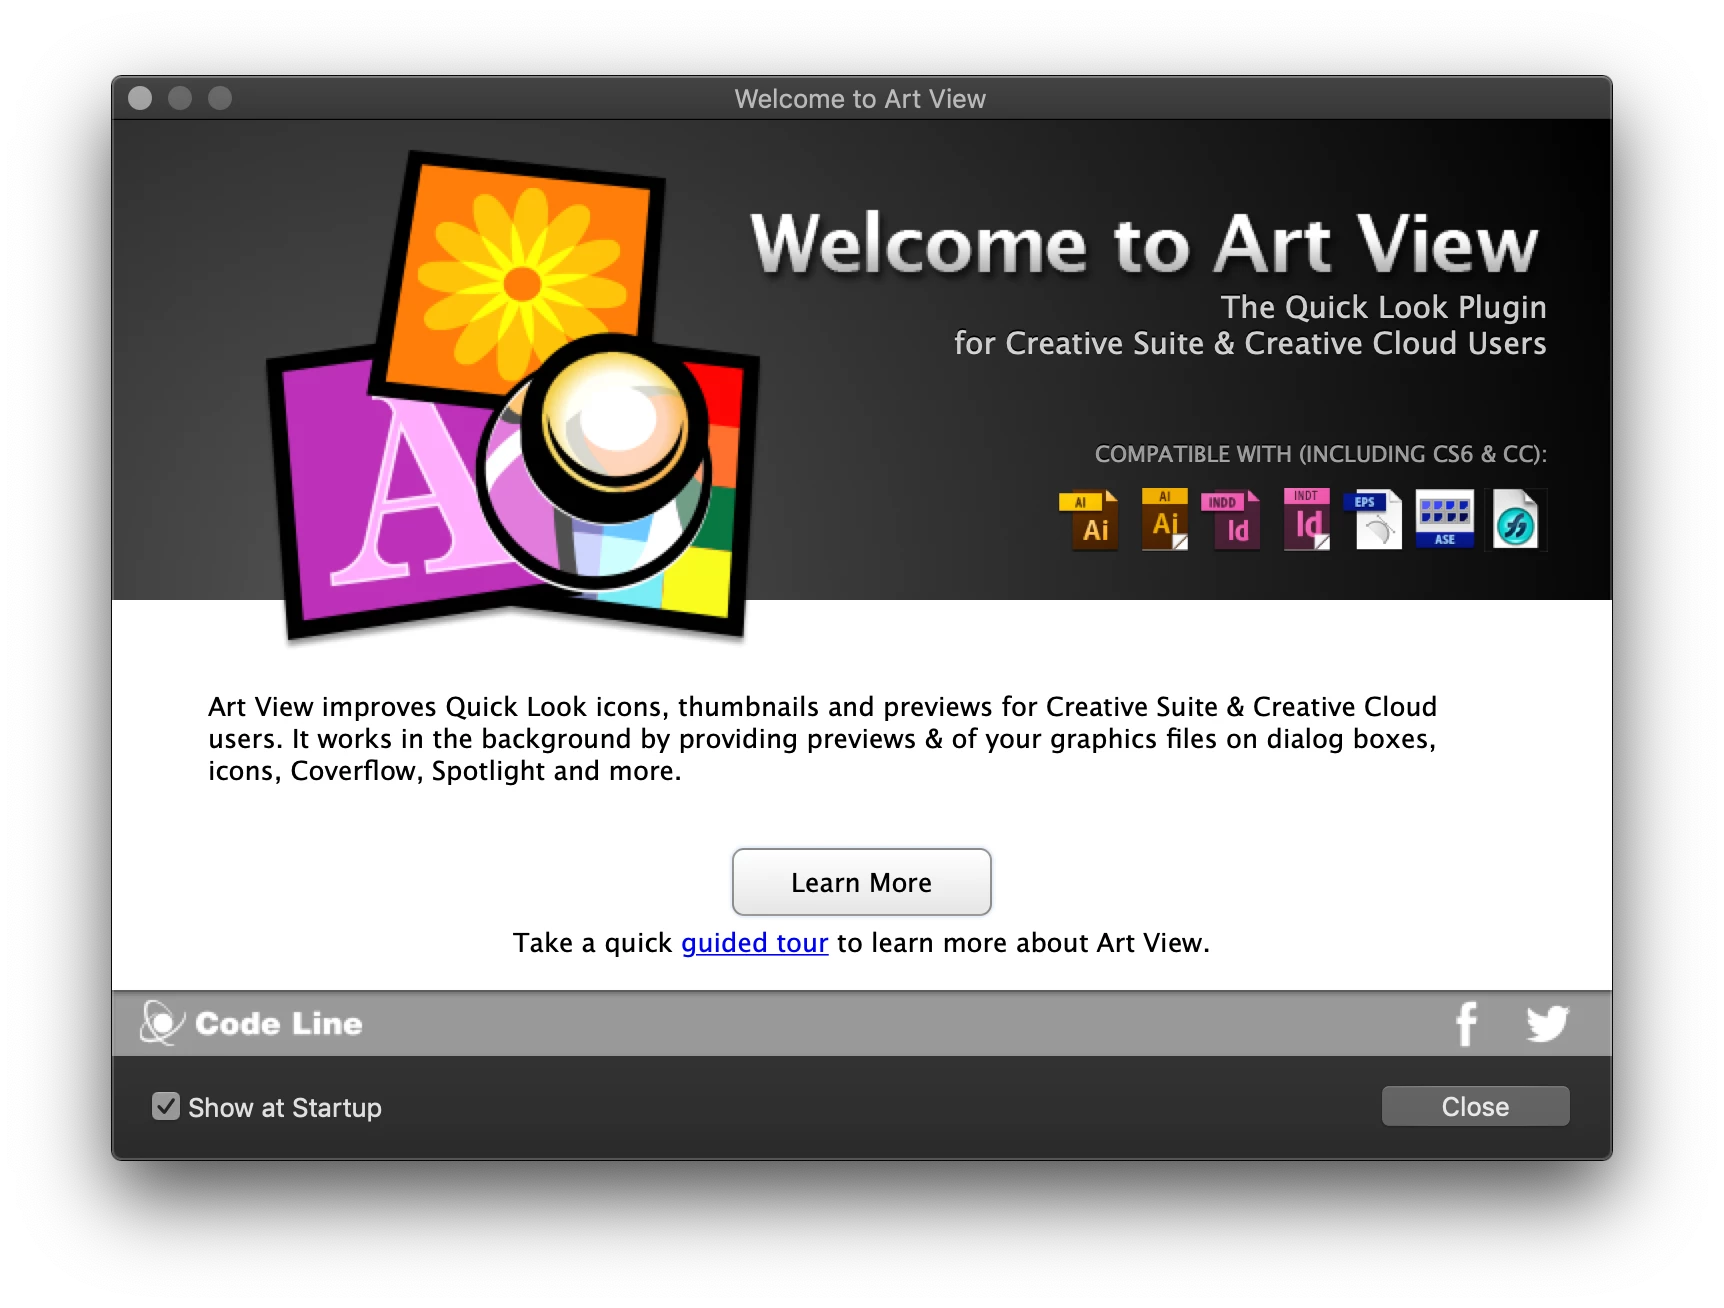
Task: Click the Flash file icon
Action: pyautogui.click(x=1516, y=519)
